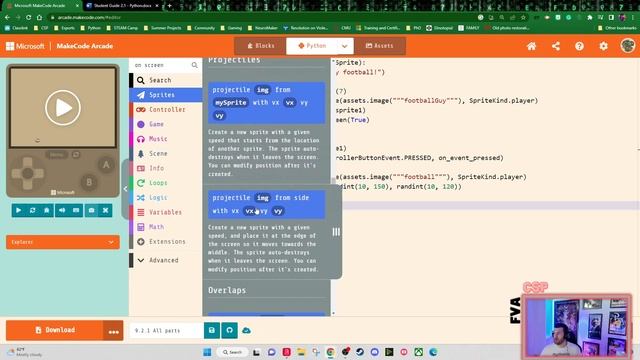The width and height of the screenshot is (640, 360).
Task: Open more download options ellipsis button
Action: click(113, 331)
